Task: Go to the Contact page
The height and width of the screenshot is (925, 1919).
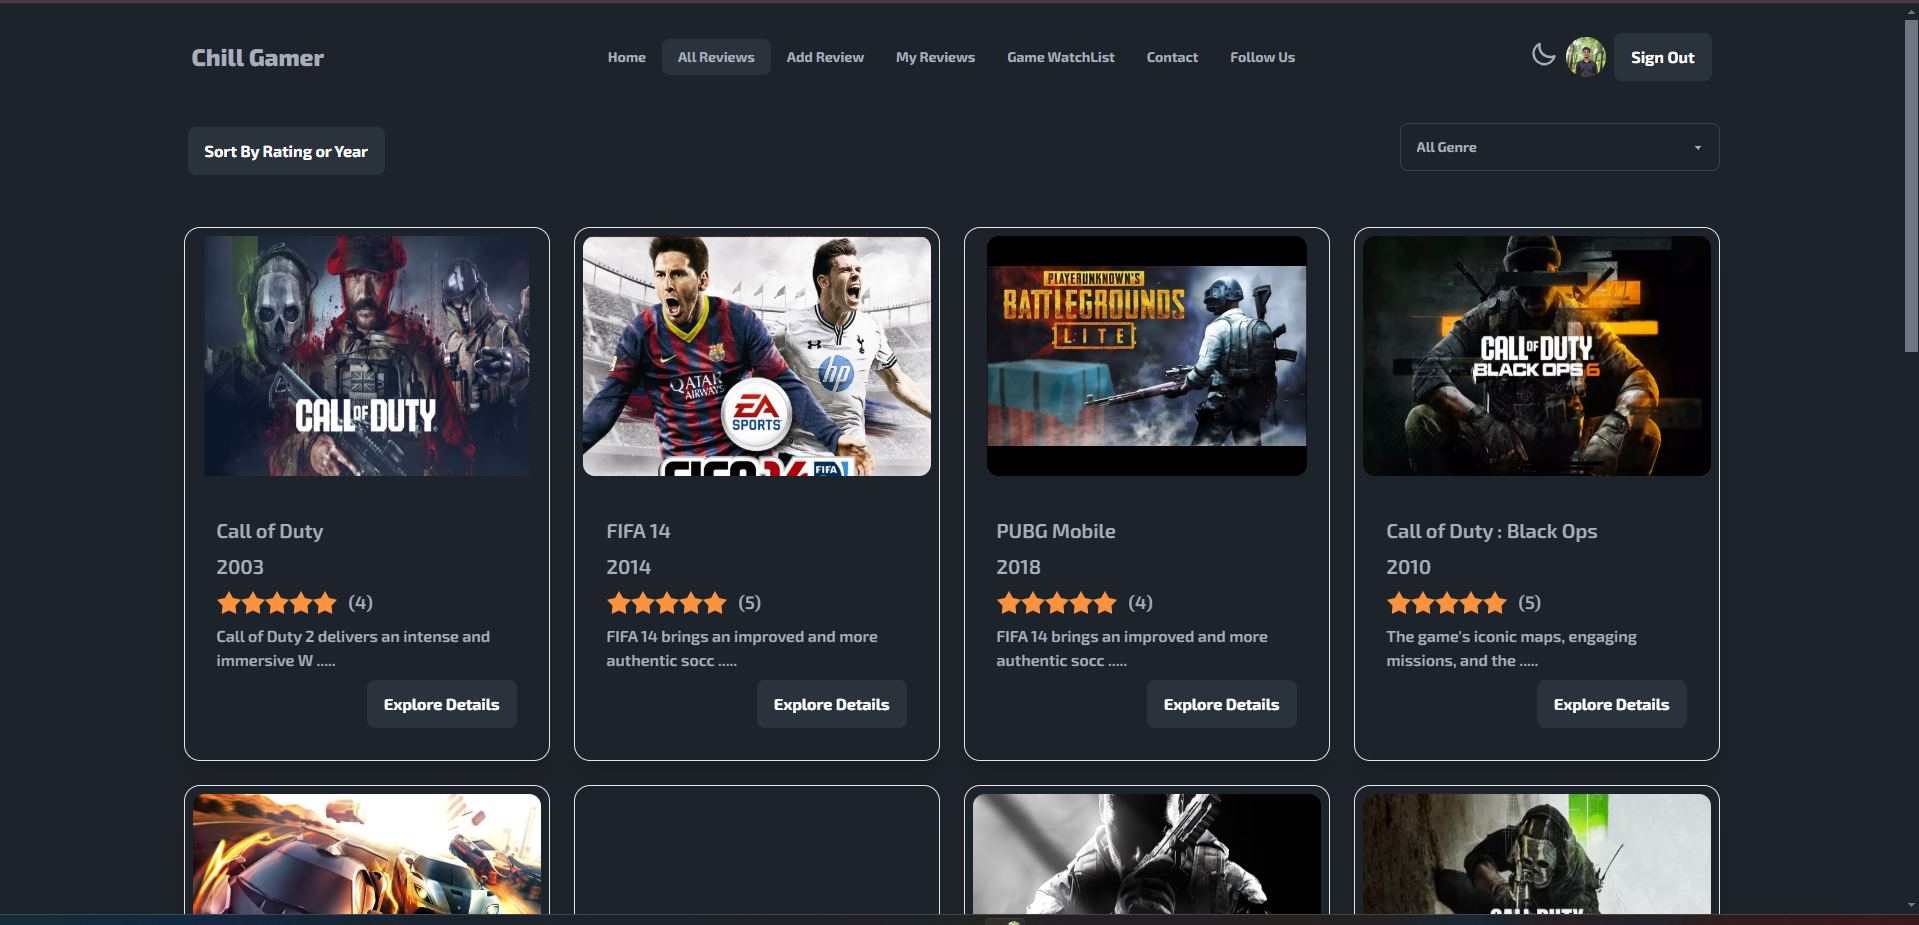Action: (x=1172, y=57)
